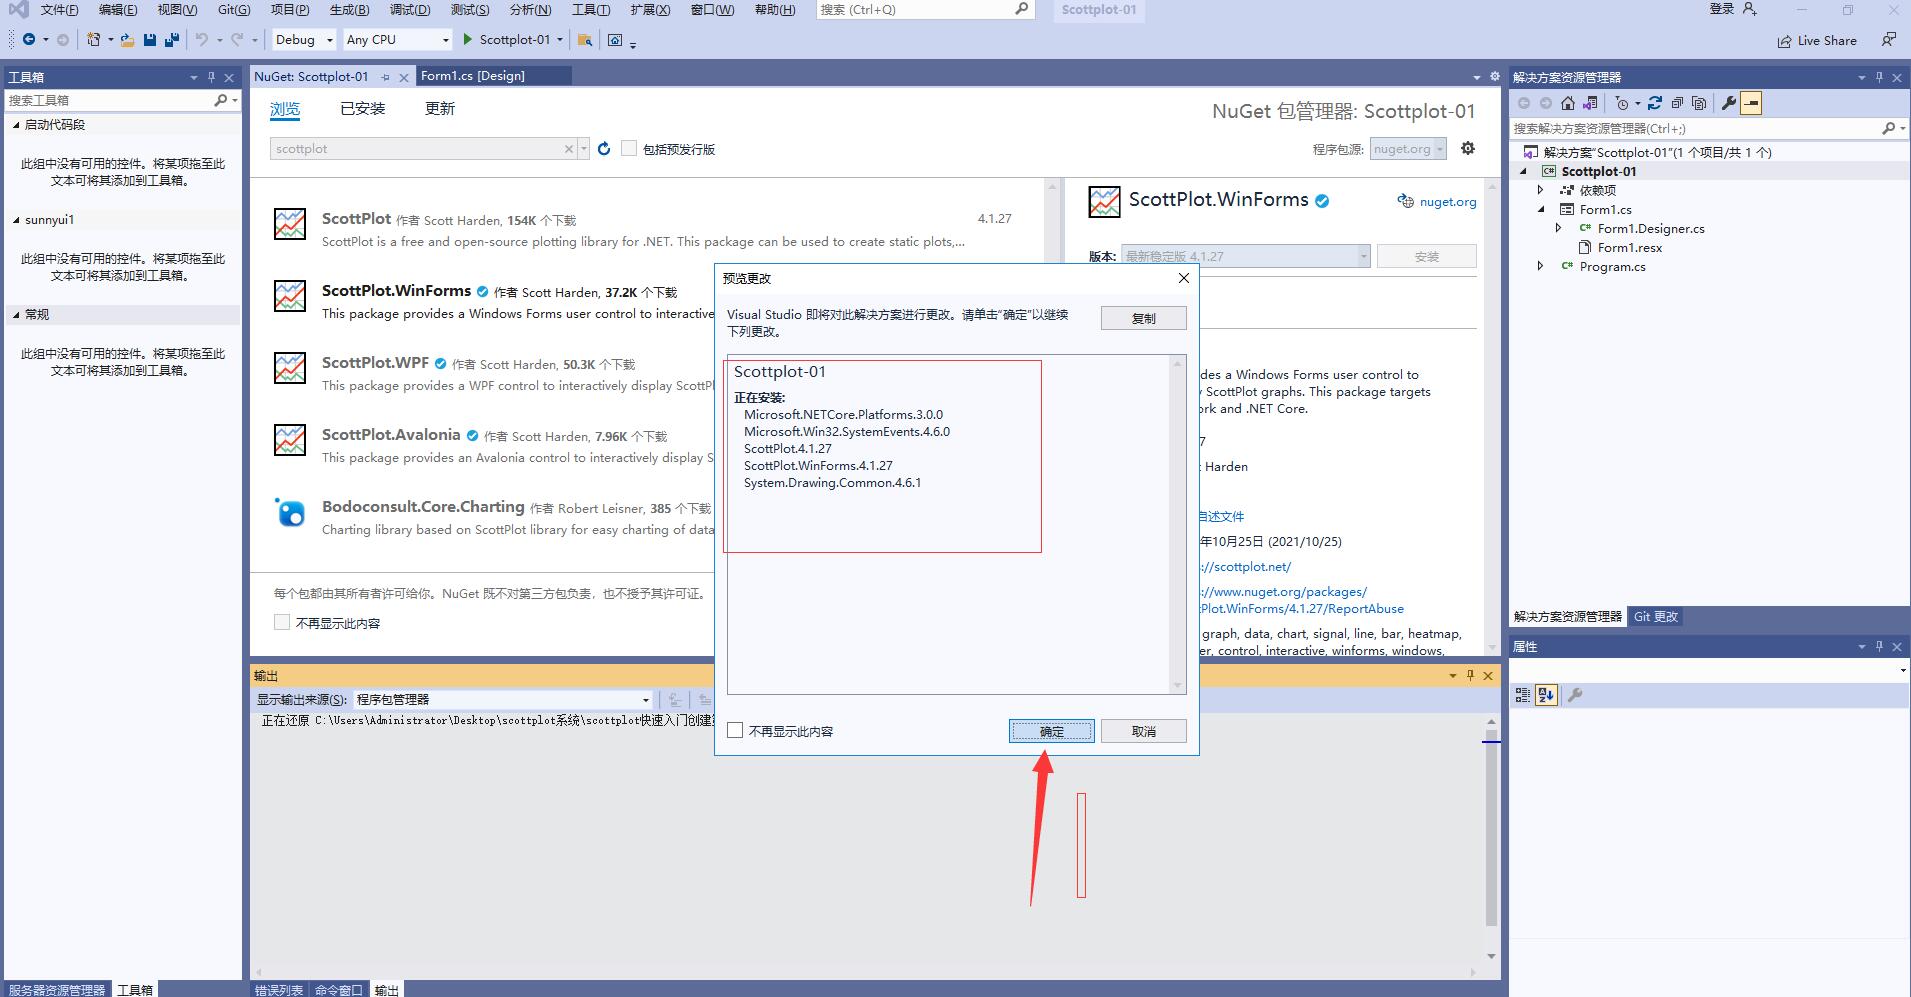The height and width of the screenshot is (997, 1911).
Task: Click the nuget.org link in package details
Action: (x=1448, y=201)
